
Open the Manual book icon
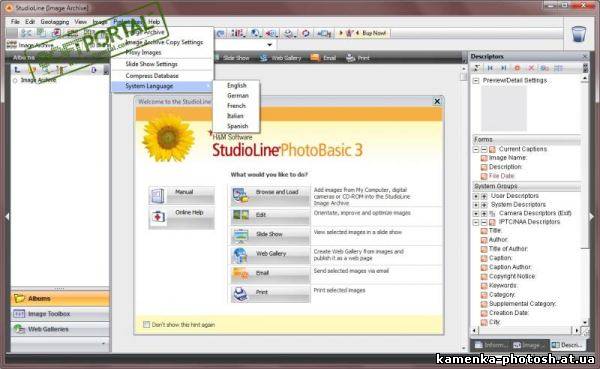pyautogui.click(x=157, y=196)
